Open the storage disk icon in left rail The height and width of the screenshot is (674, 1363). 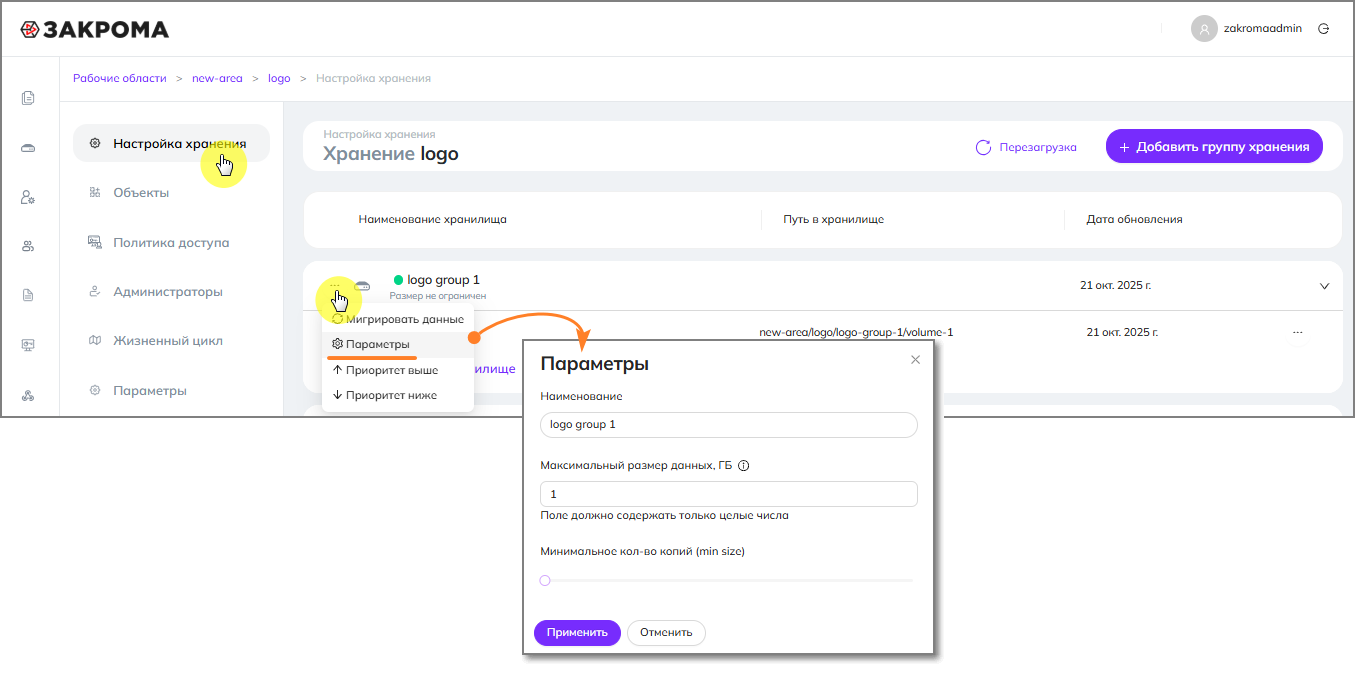(28, 148)
